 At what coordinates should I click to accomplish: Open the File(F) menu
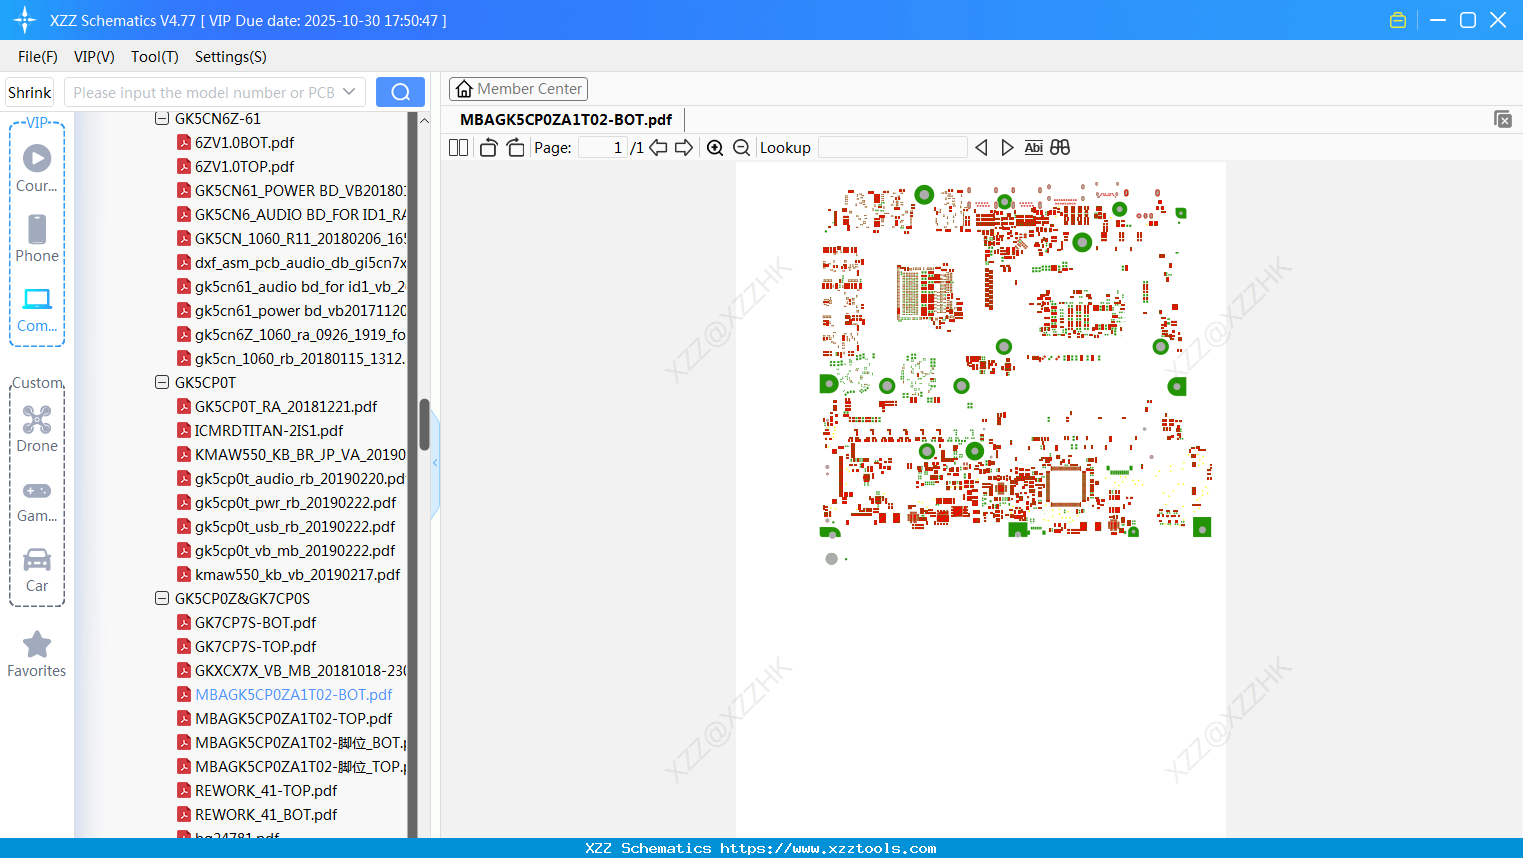click(x=38, y=57)
